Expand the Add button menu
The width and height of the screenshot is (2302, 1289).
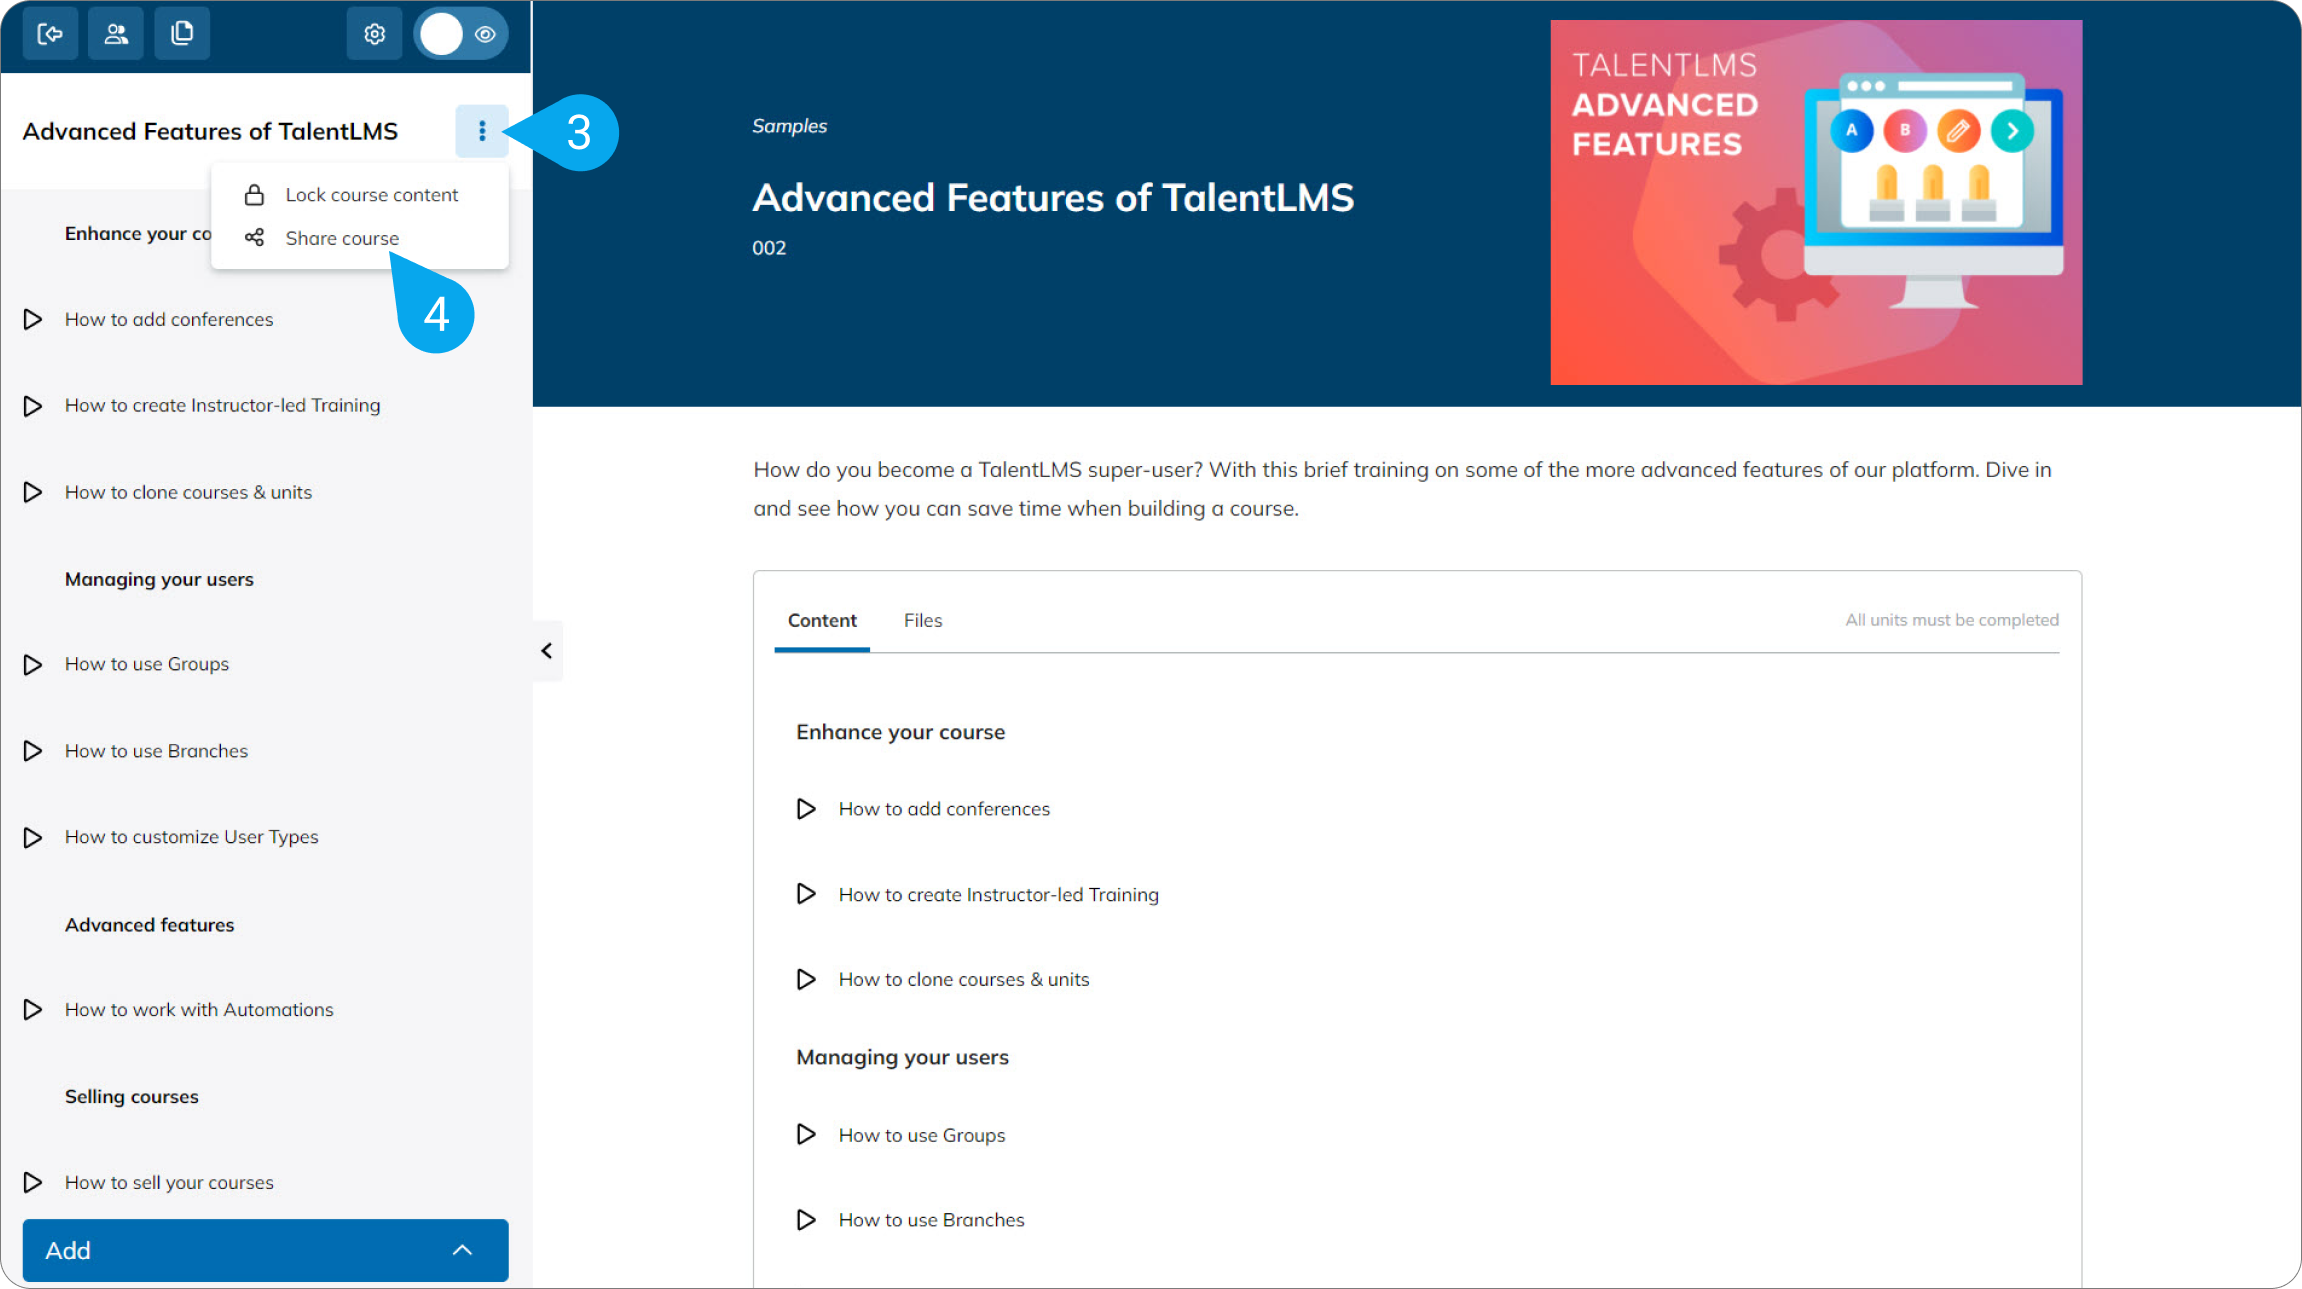pos(265,1250)
